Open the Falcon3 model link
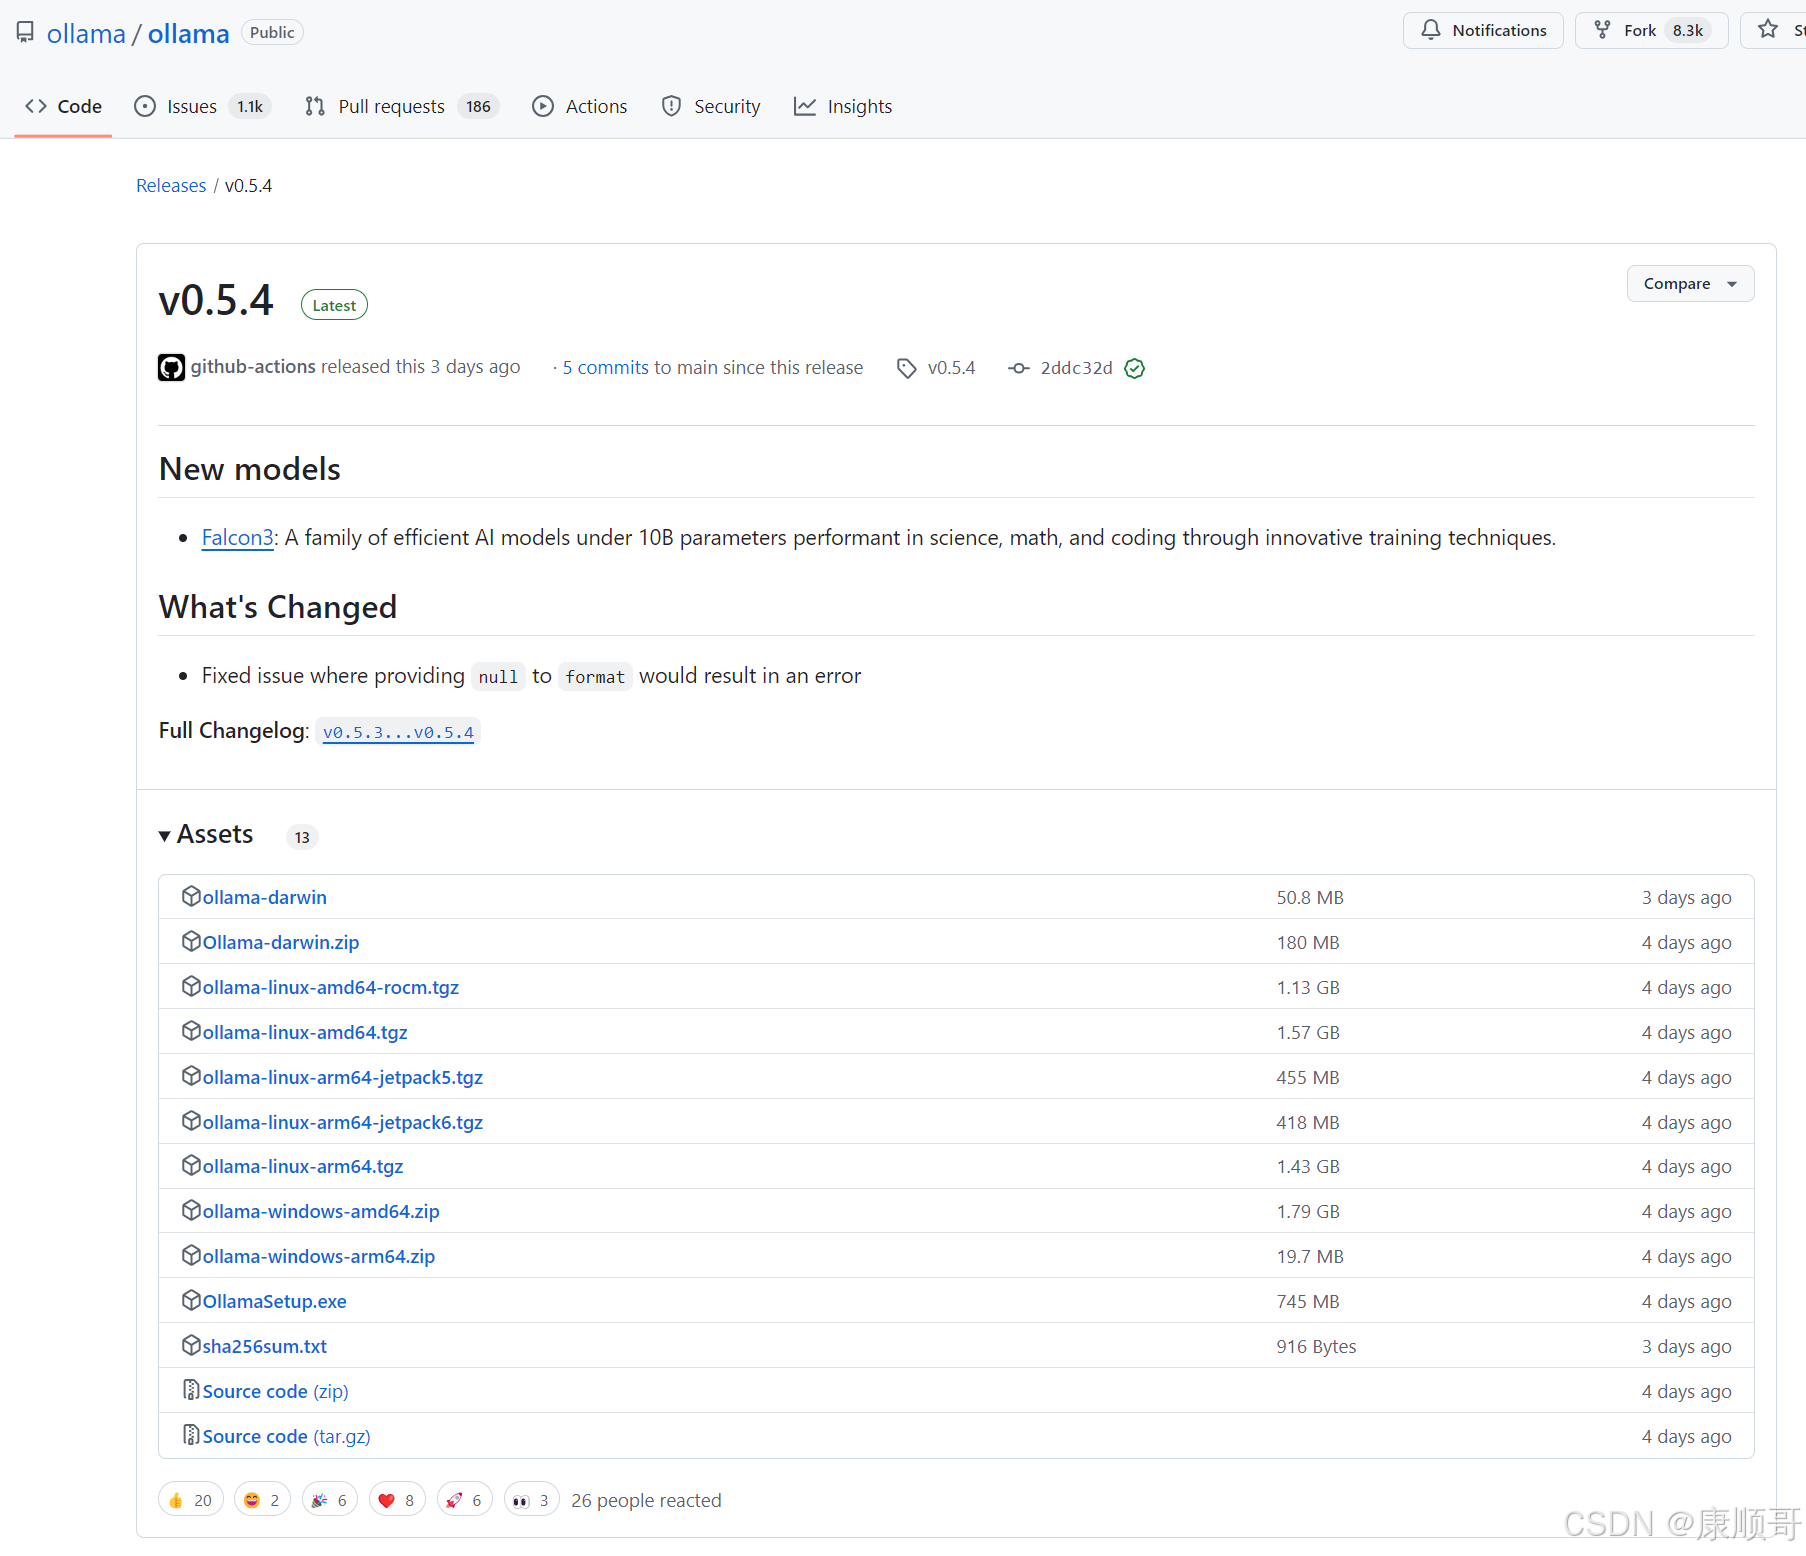The image size is (1806, 1556). (x=237, y=538)
